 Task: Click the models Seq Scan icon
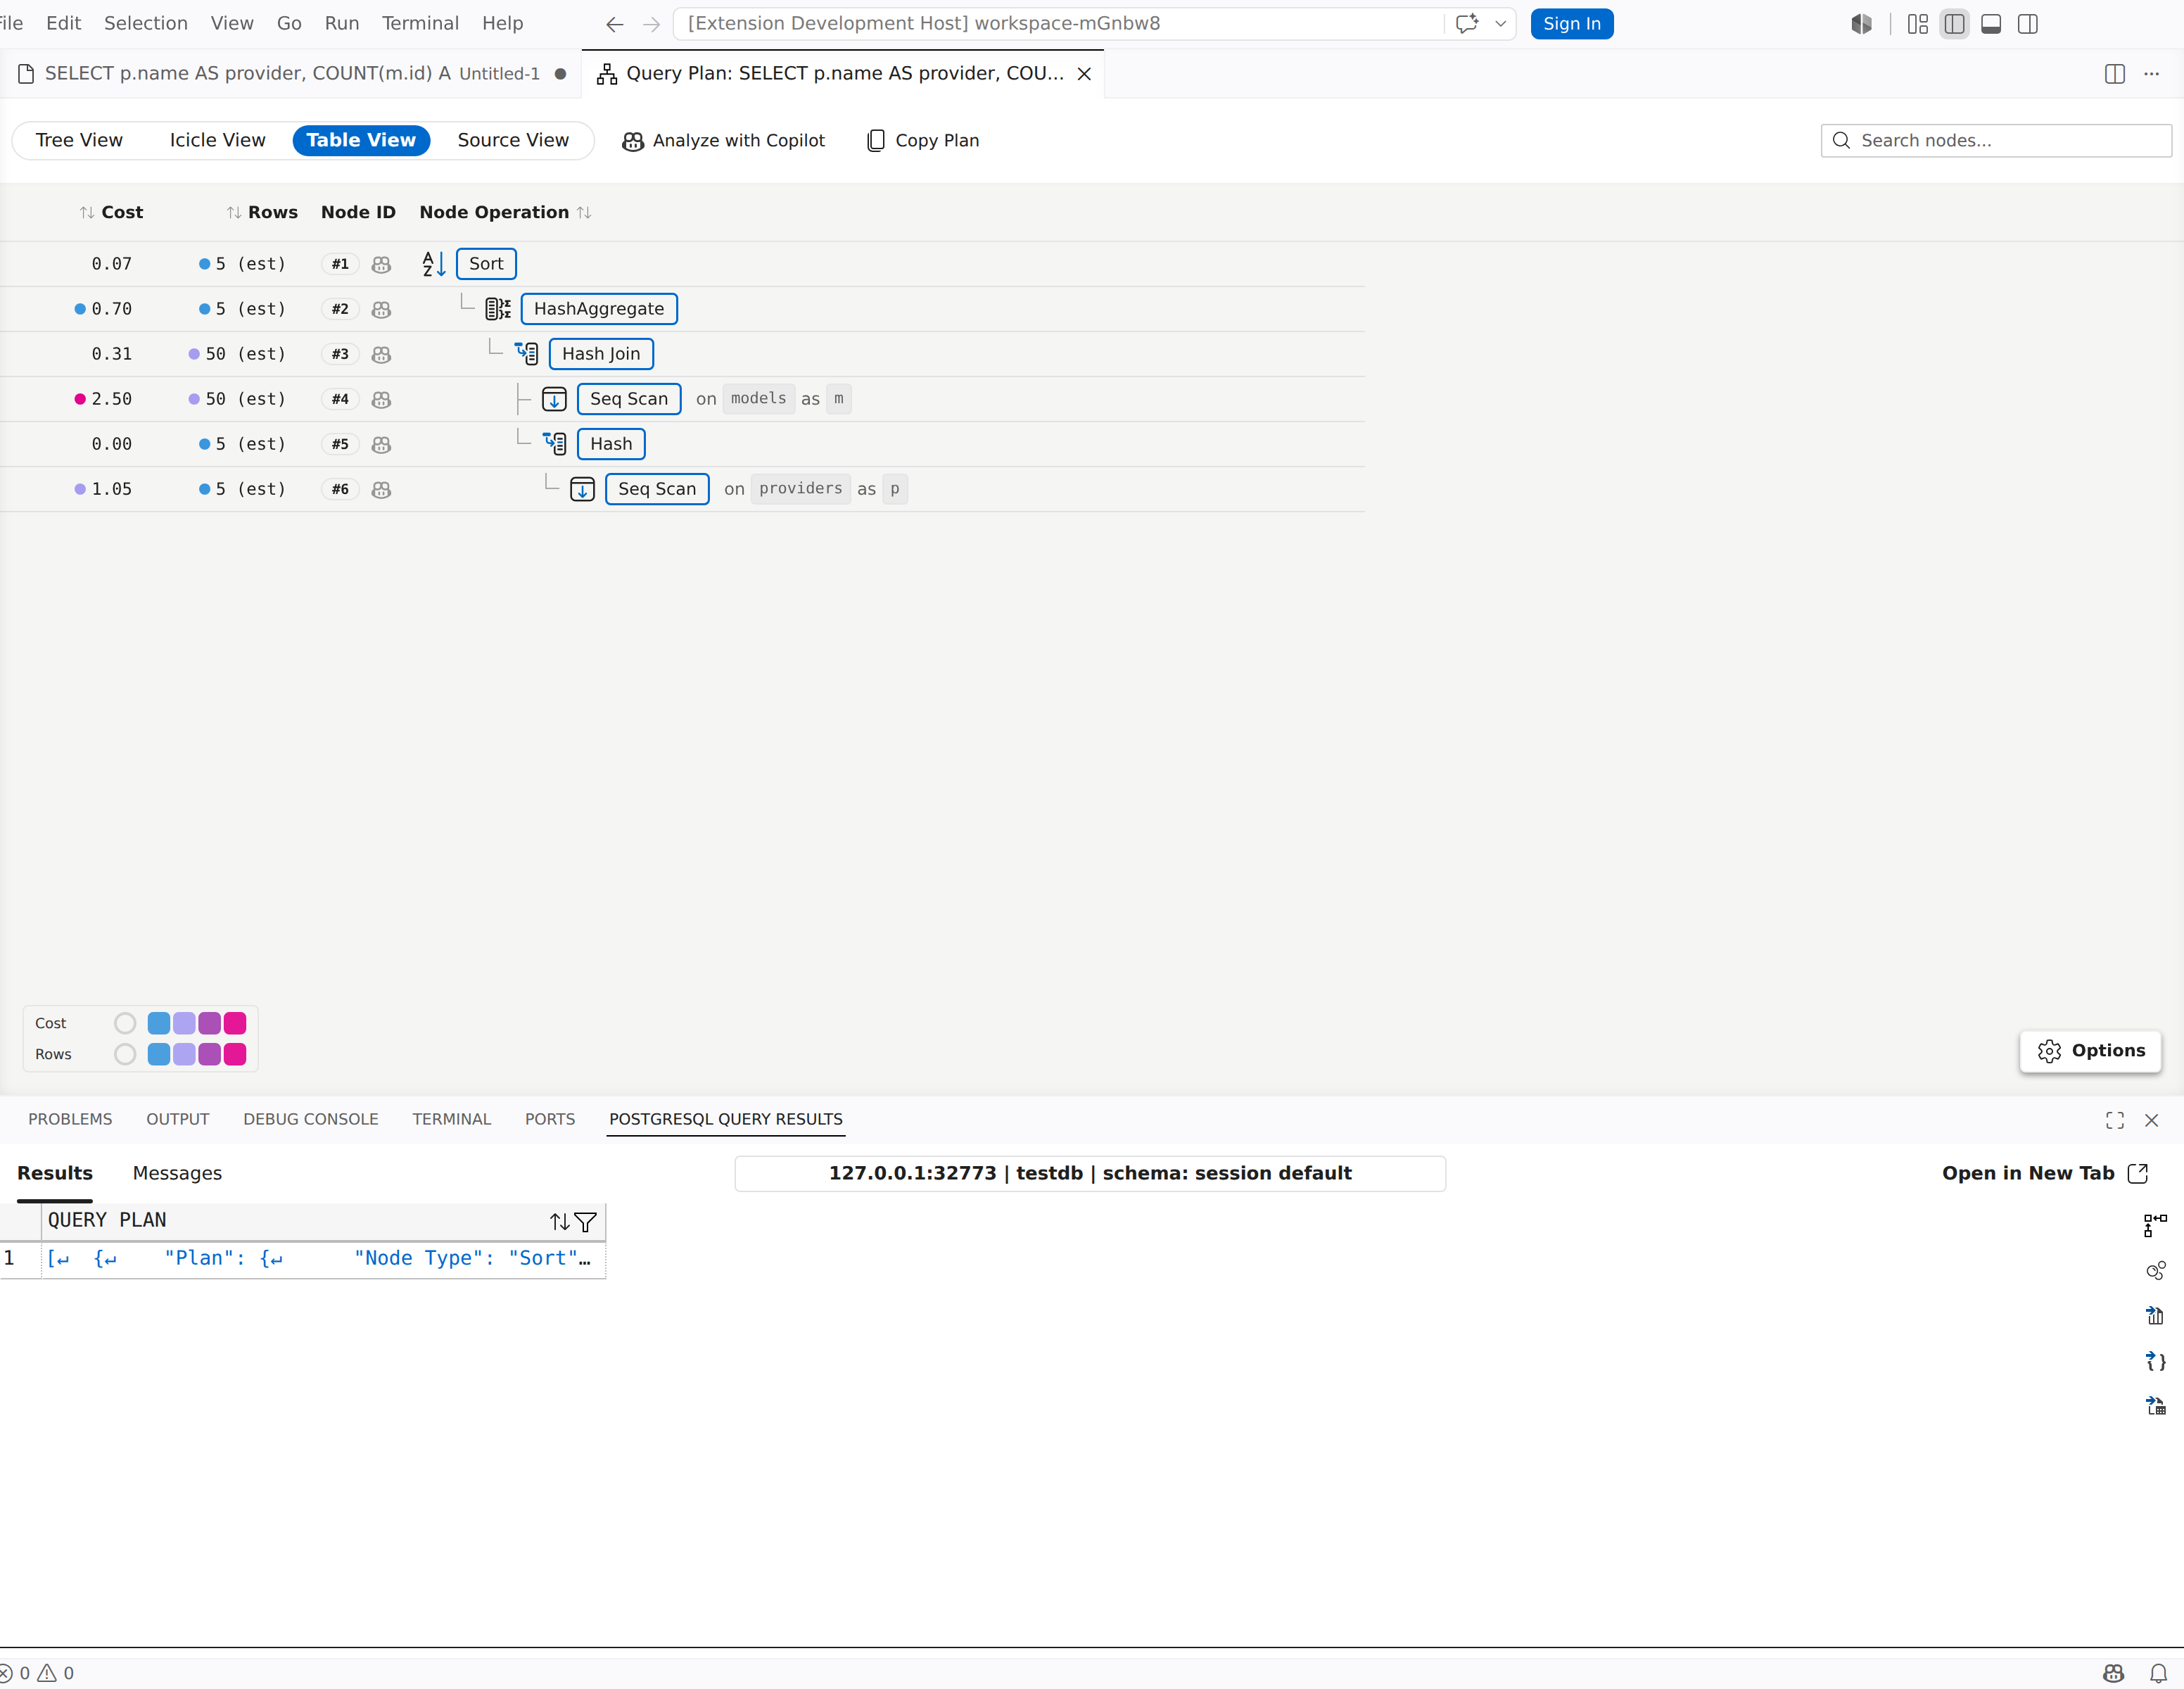point(554,399)
